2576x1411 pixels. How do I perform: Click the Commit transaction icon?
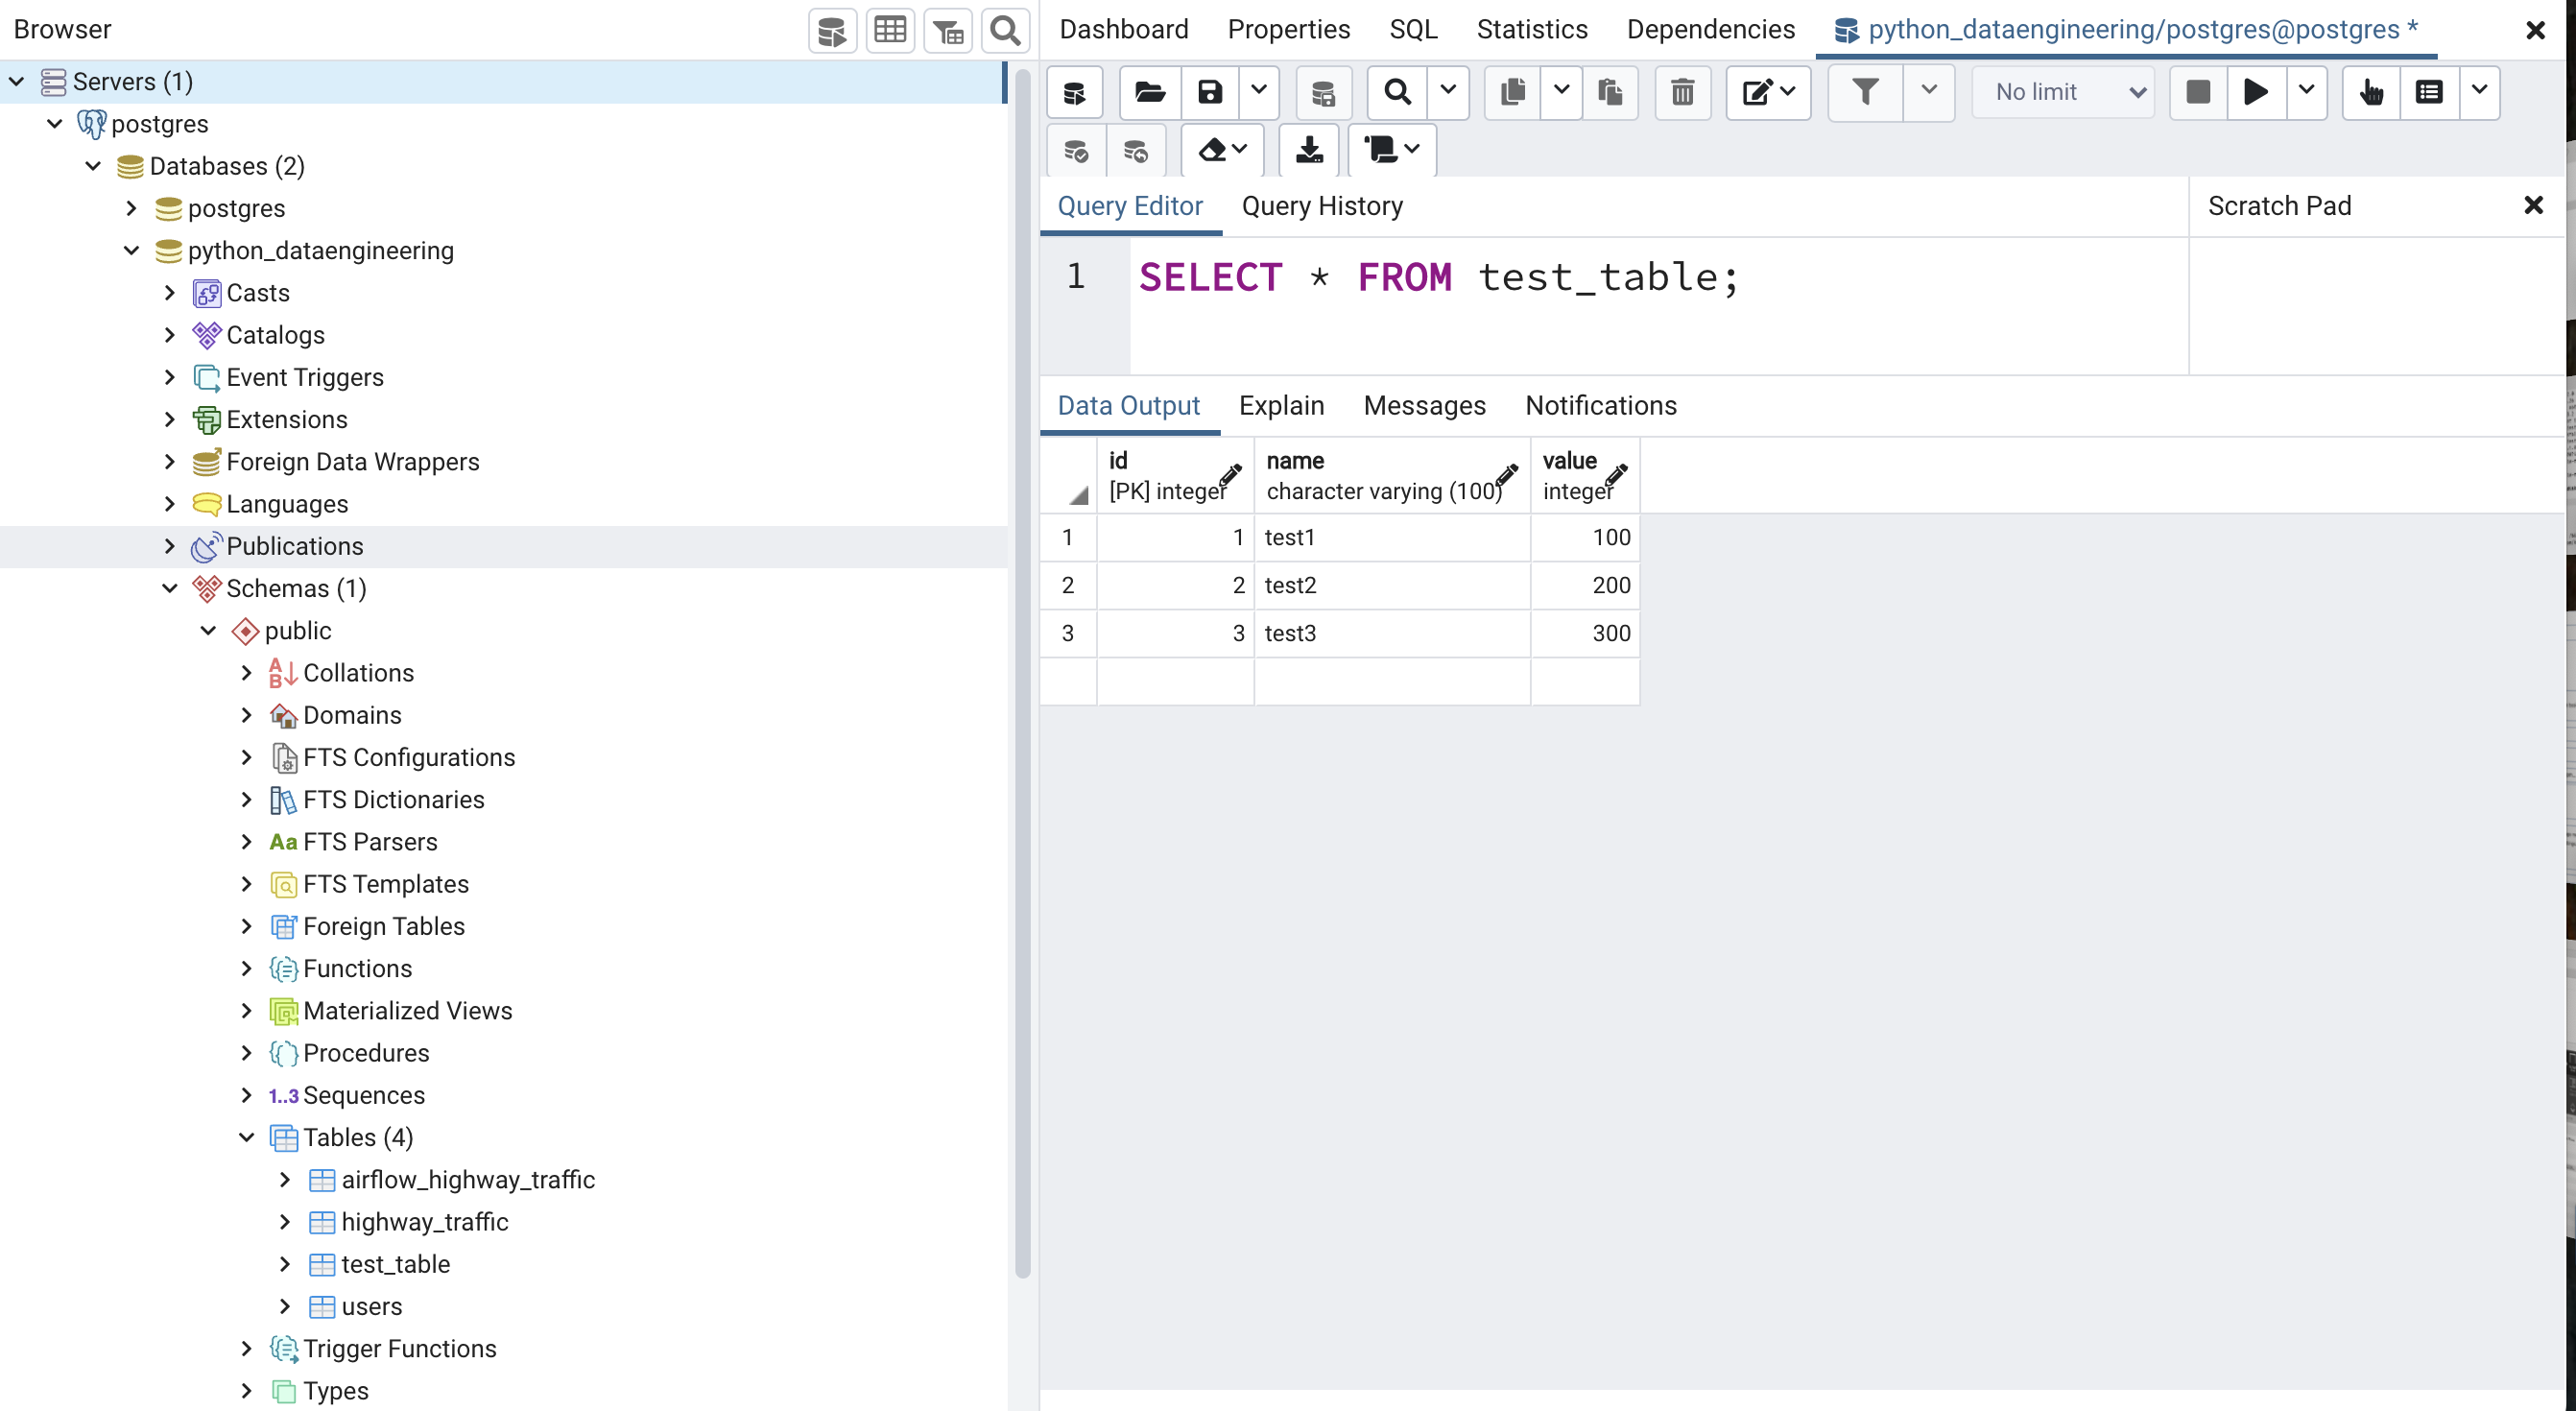click(1076, 150)
